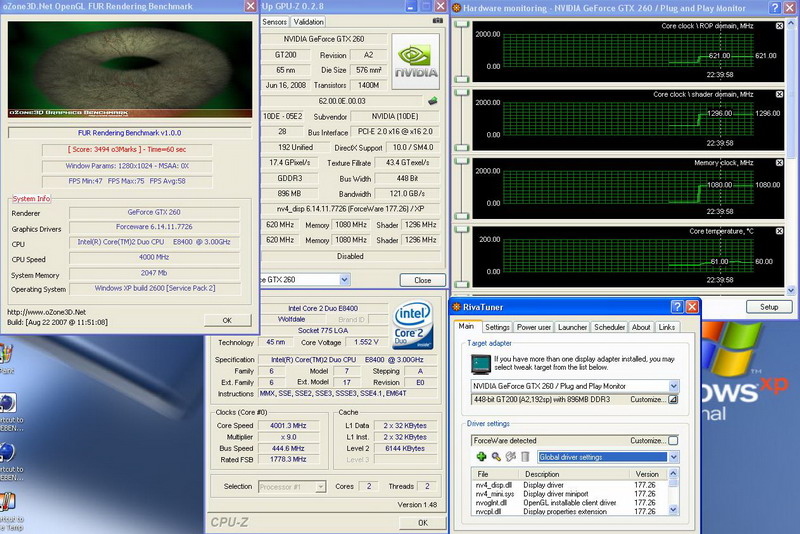The image size is (800, 534).
Task: Click the shader clock graph scale slider
Action: [461, 120]
